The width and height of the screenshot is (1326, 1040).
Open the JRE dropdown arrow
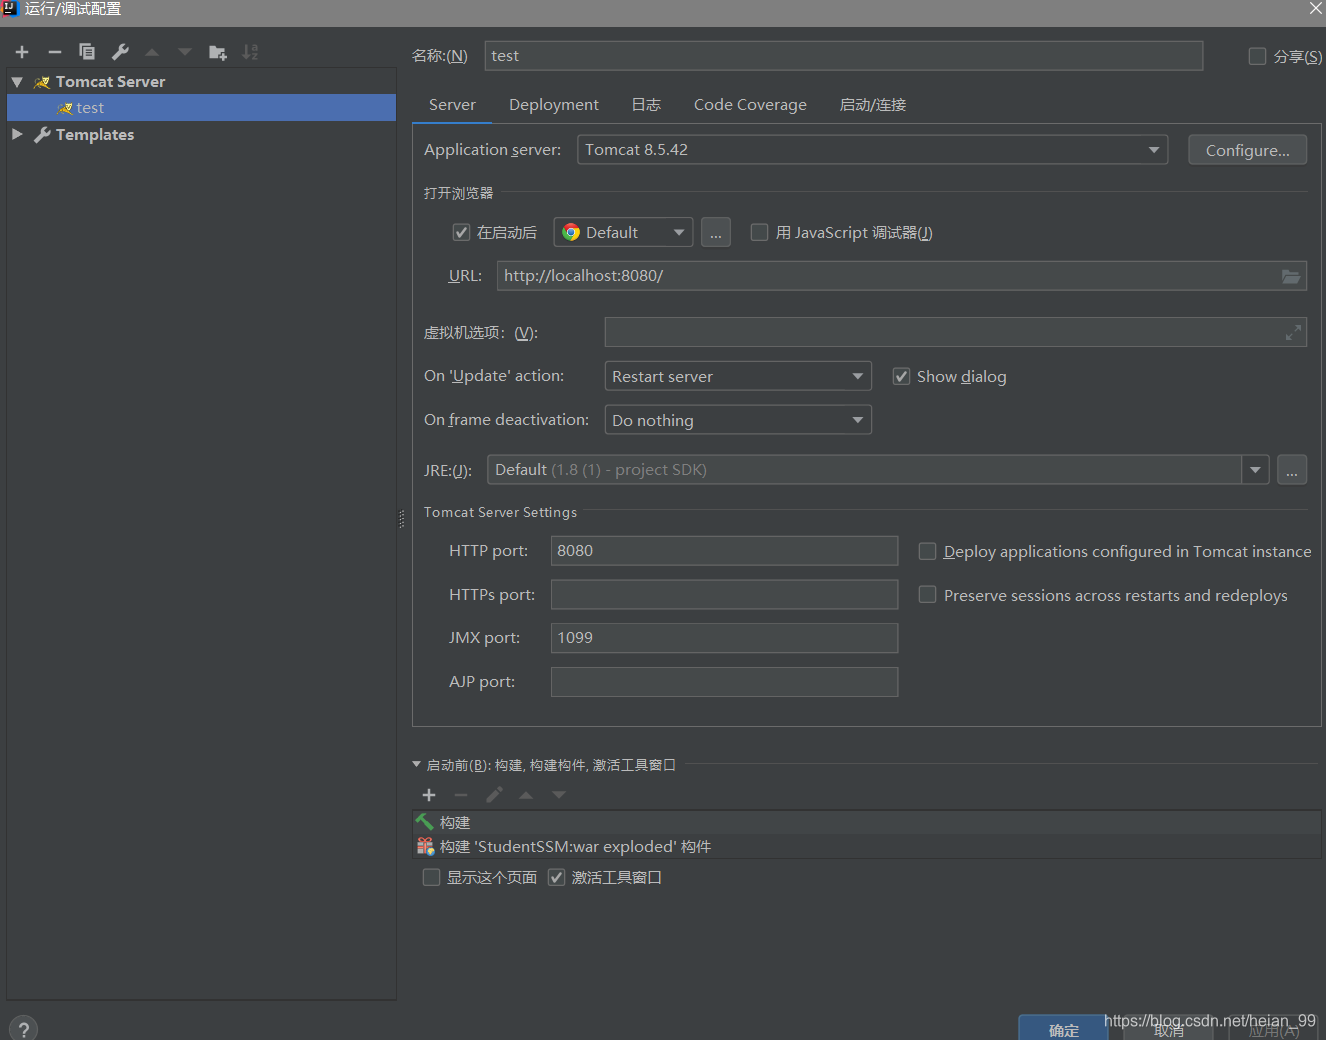click(1255, 470)
